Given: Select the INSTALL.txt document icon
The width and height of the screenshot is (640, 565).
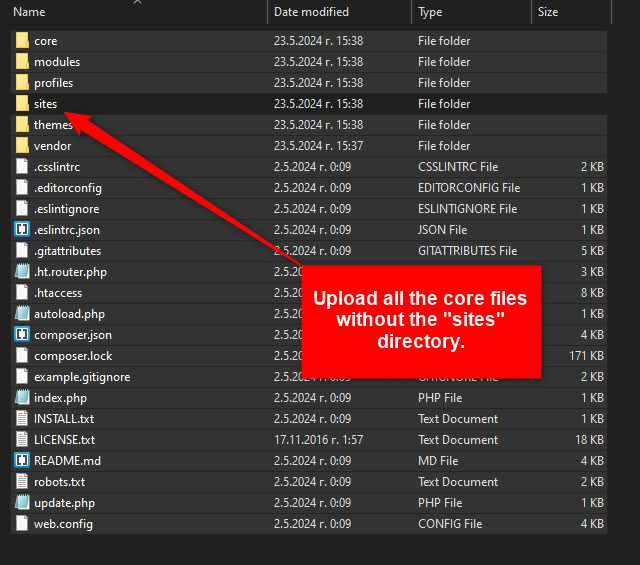Looking at the screenshot, I should coord(22,419).
